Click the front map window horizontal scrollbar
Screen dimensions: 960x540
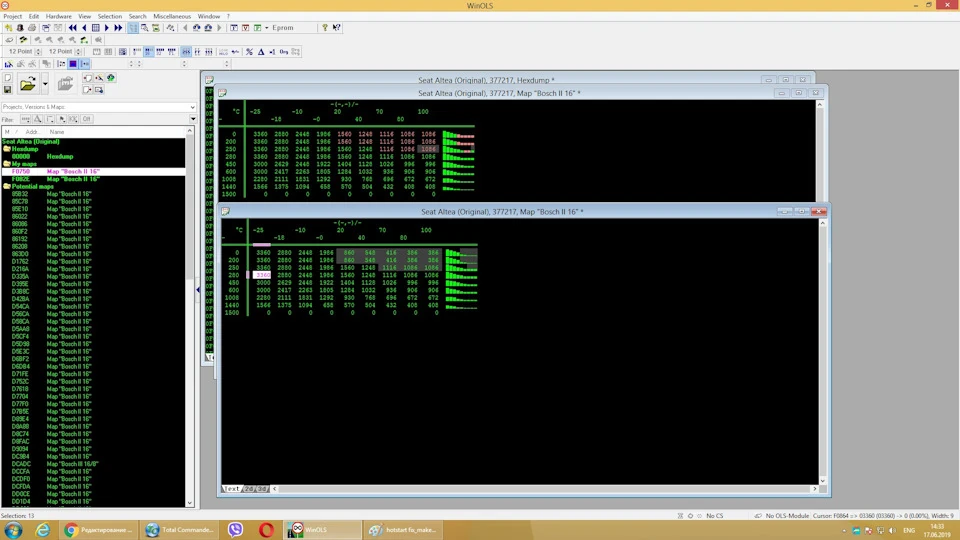544,489
